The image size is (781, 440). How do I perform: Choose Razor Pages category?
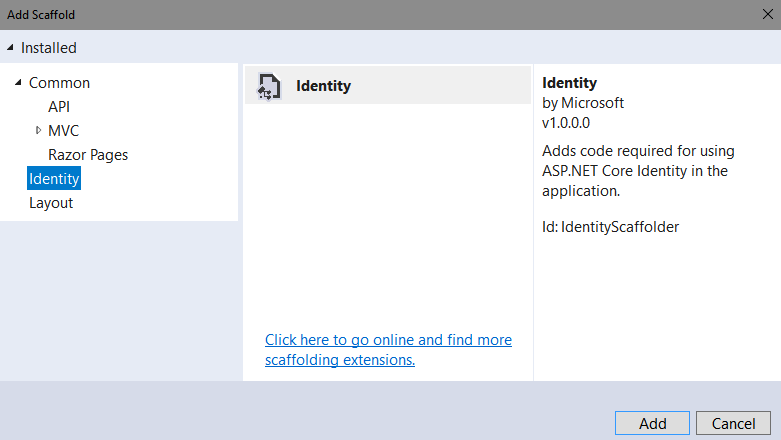(x=88, y=155)
